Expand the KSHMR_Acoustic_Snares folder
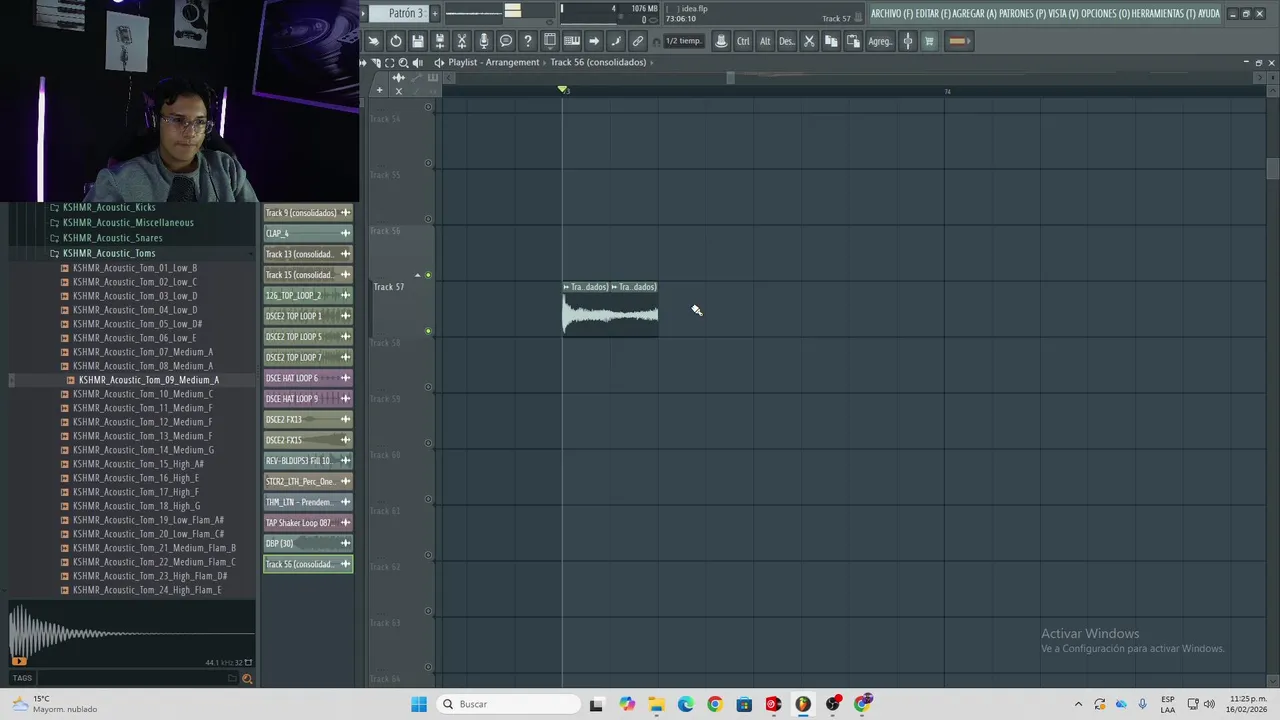The height and width of the screenshot is (720, 1280). 112,238
